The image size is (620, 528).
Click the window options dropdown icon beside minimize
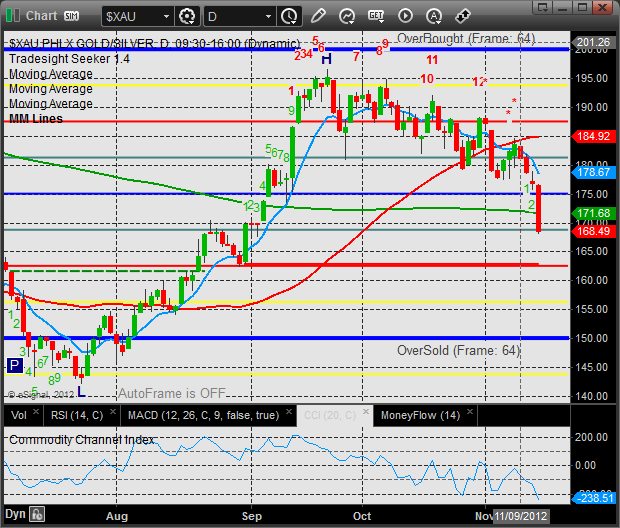point(543,7)
